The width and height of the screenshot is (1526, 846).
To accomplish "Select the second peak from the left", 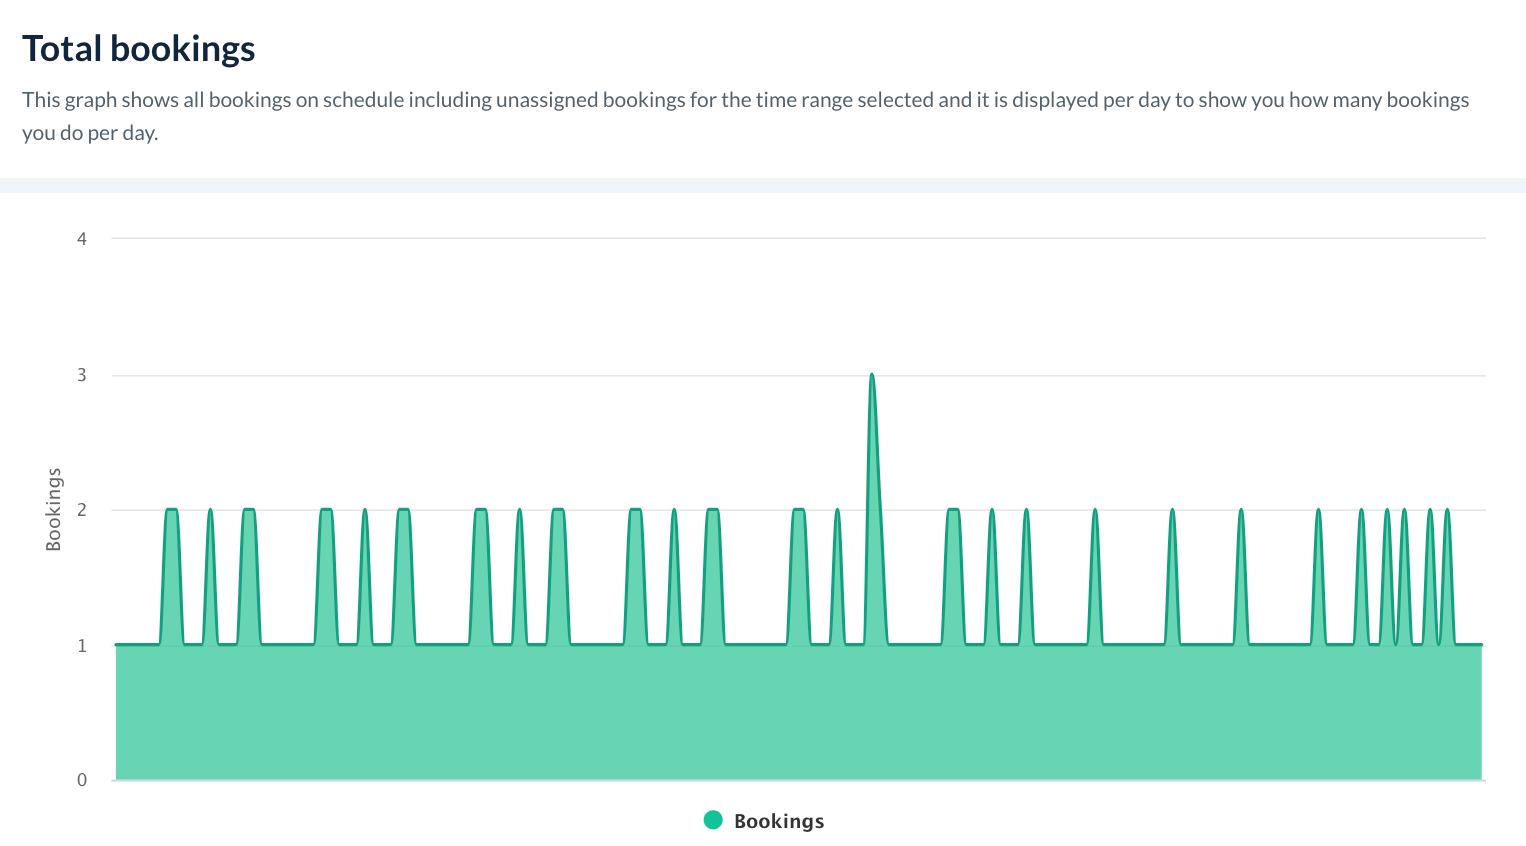I will tap(210, 511).
